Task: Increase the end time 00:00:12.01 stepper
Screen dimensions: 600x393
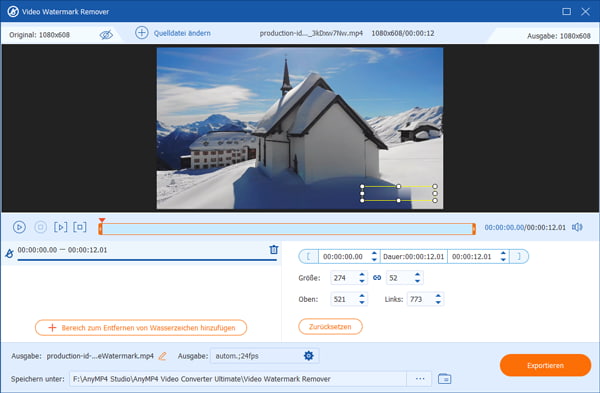Action: 503,253
